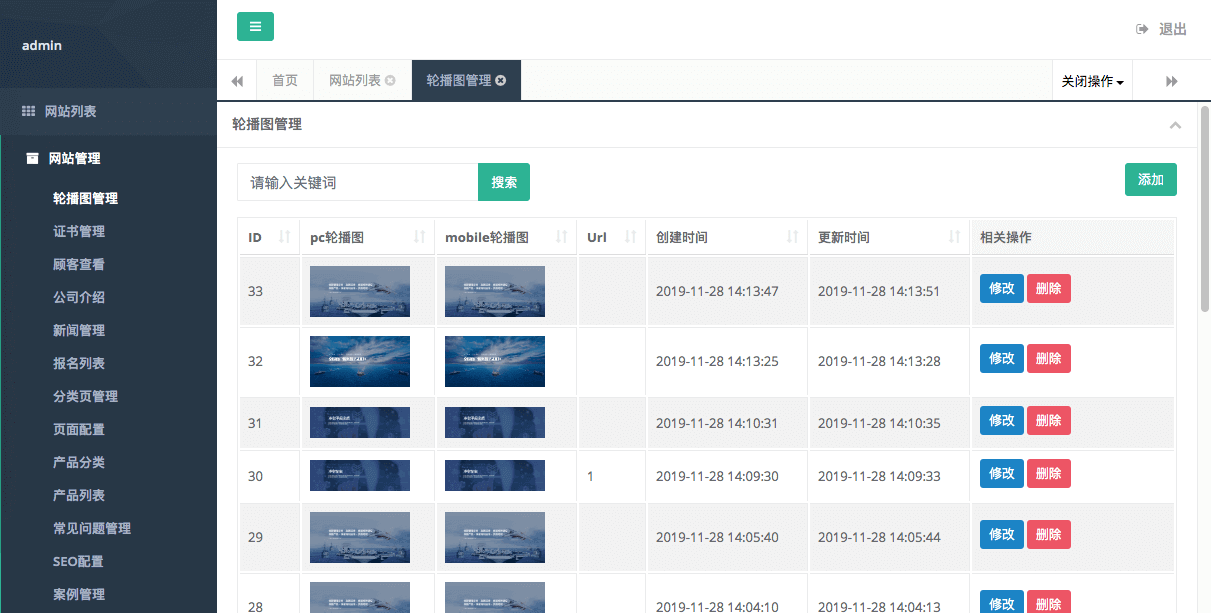Image resolution: width=1211 pixels, height=613 pixels.
Task: Open the 关闭操作 dropdown
Action: (1092, 82)
